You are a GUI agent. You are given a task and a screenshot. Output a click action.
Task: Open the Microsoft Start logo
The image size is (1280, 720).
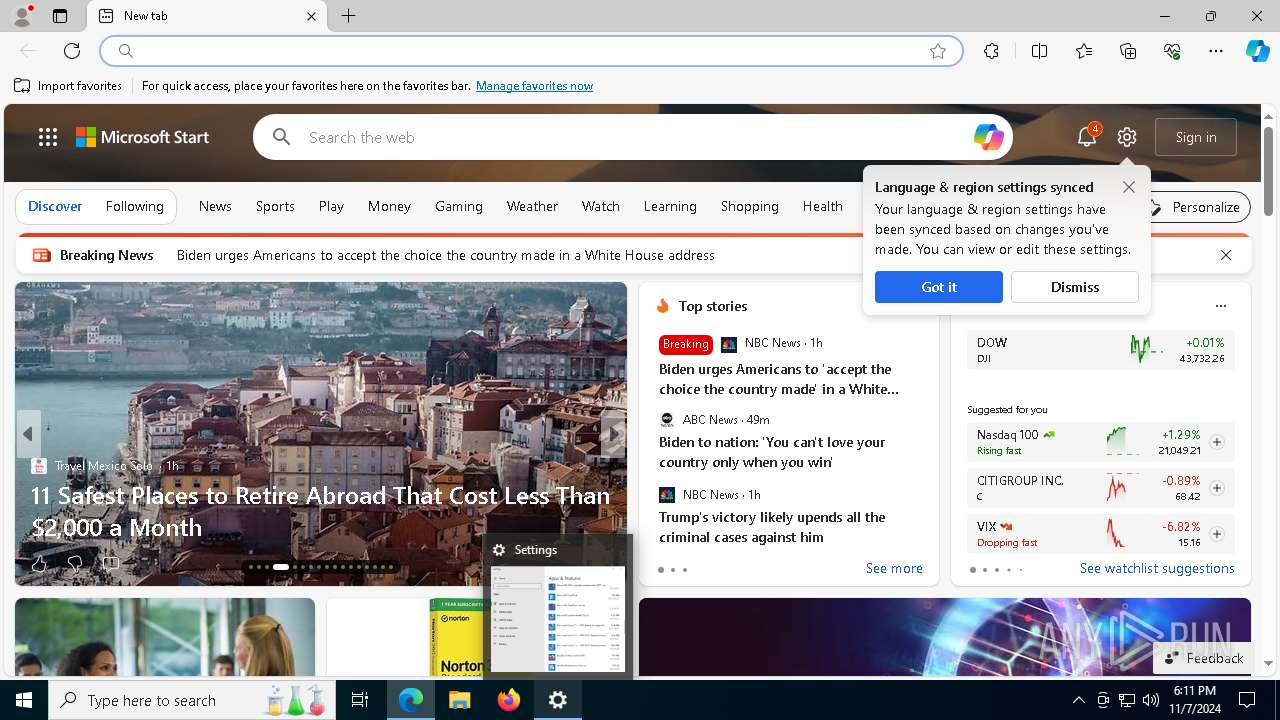click(142, 137)
